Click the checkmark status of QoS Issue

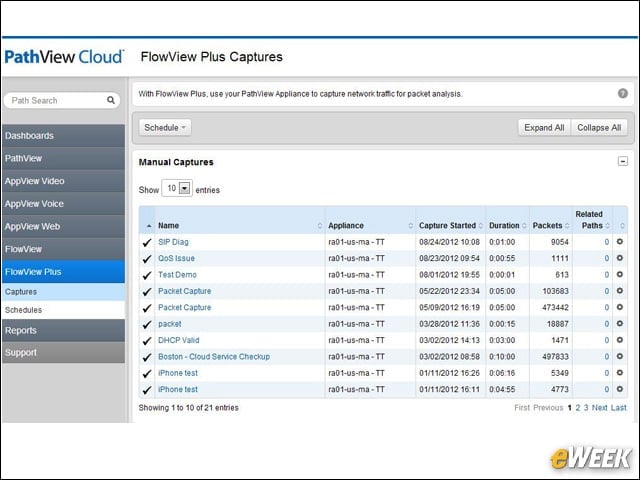pyautogui.click(x=147, y=259)
